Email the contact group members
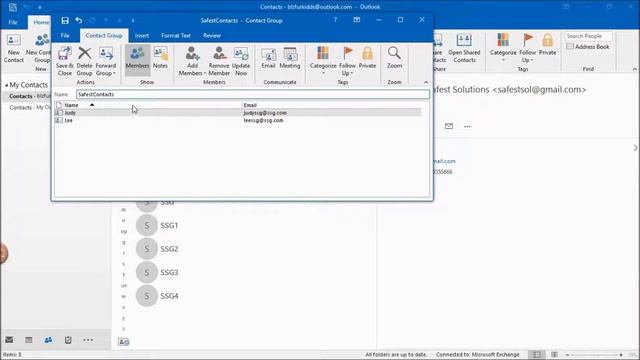 (268, 58)
